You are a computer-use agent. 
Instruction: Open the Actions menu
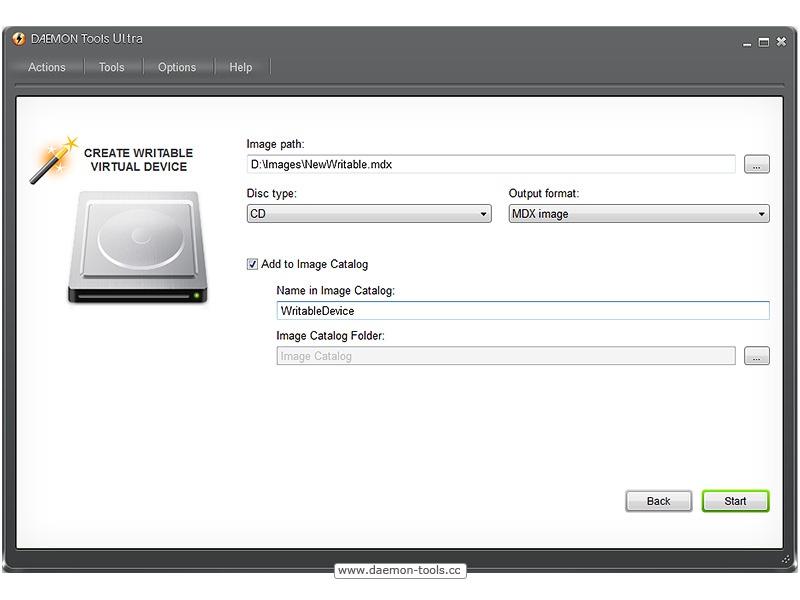pyautogui.click(x=47, y=67)
